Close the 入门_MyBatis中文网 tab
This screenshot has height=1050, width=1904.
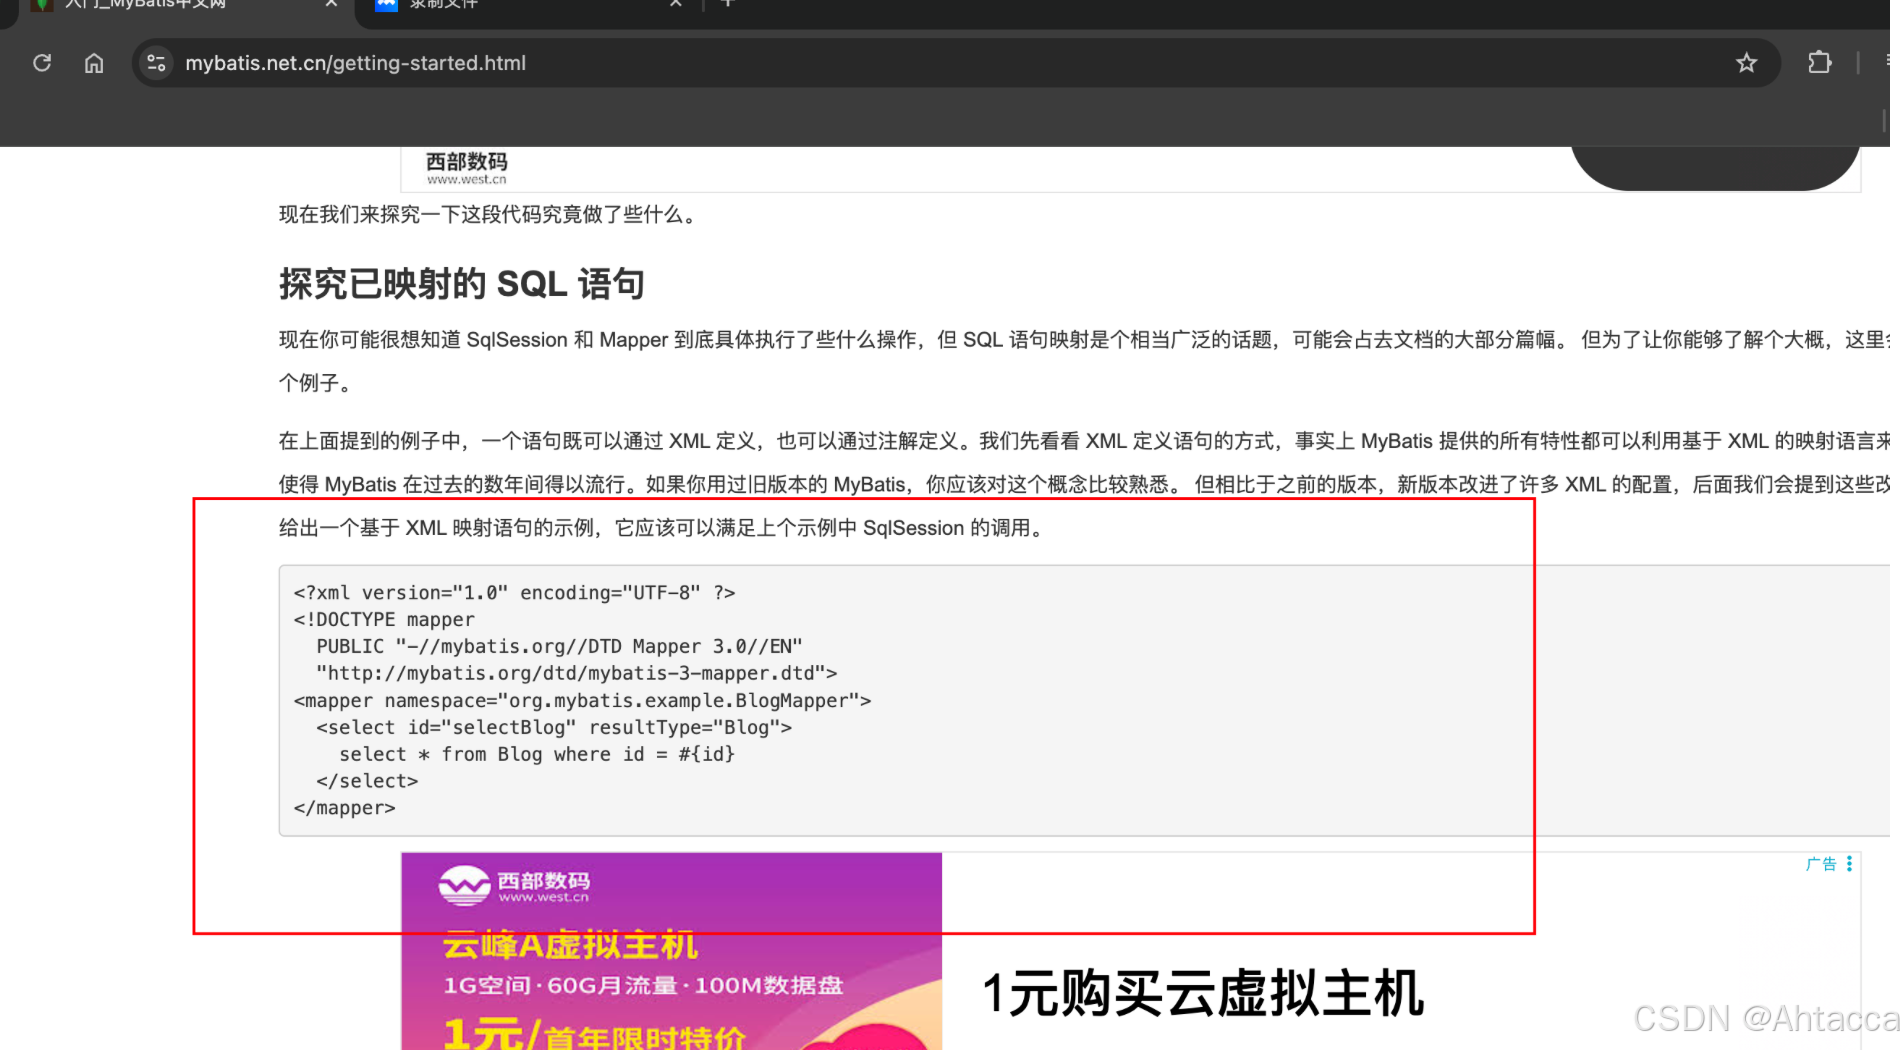331,5
